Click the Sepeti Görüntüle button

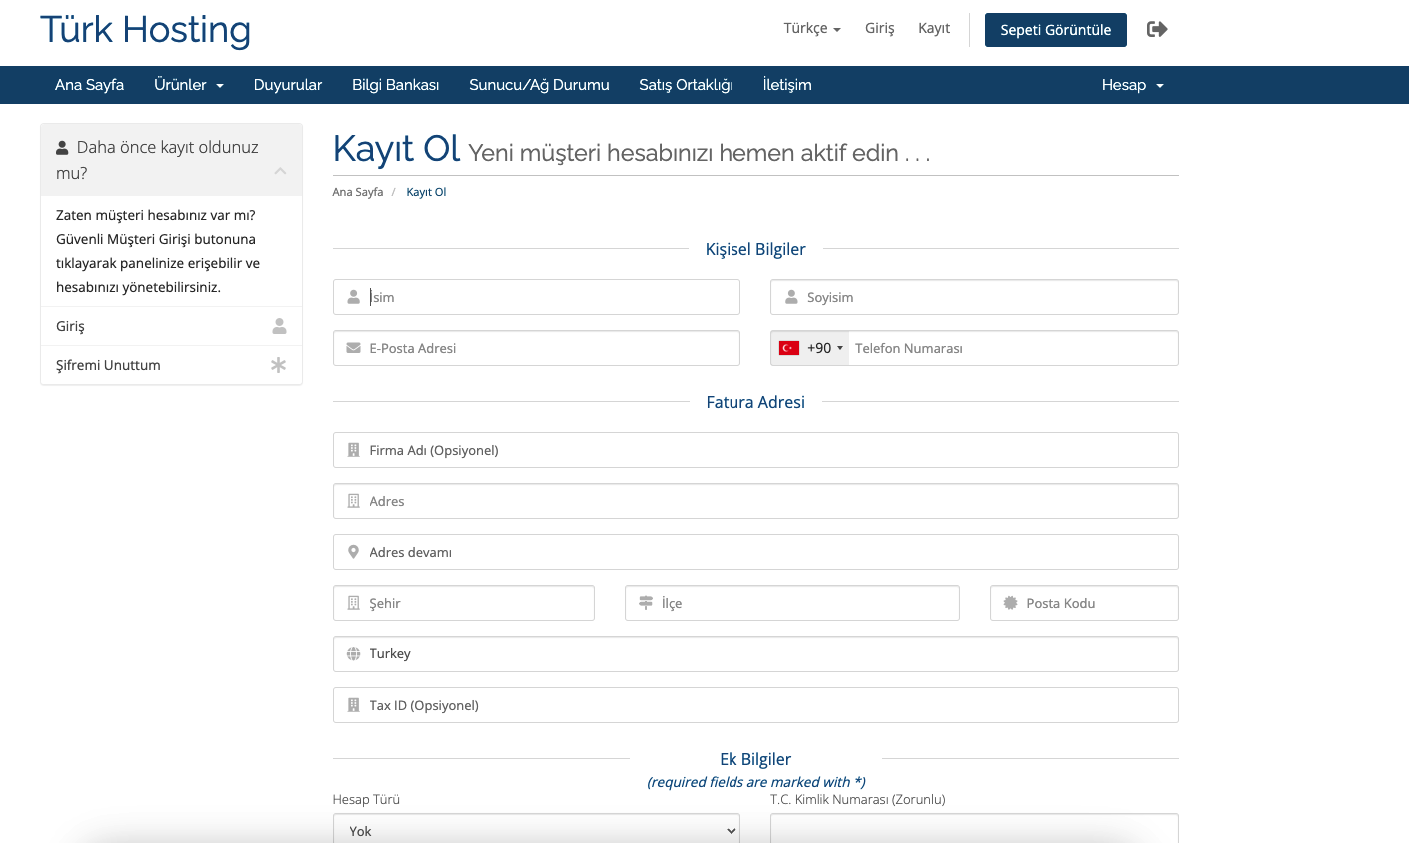click(x=1055, y=30)
